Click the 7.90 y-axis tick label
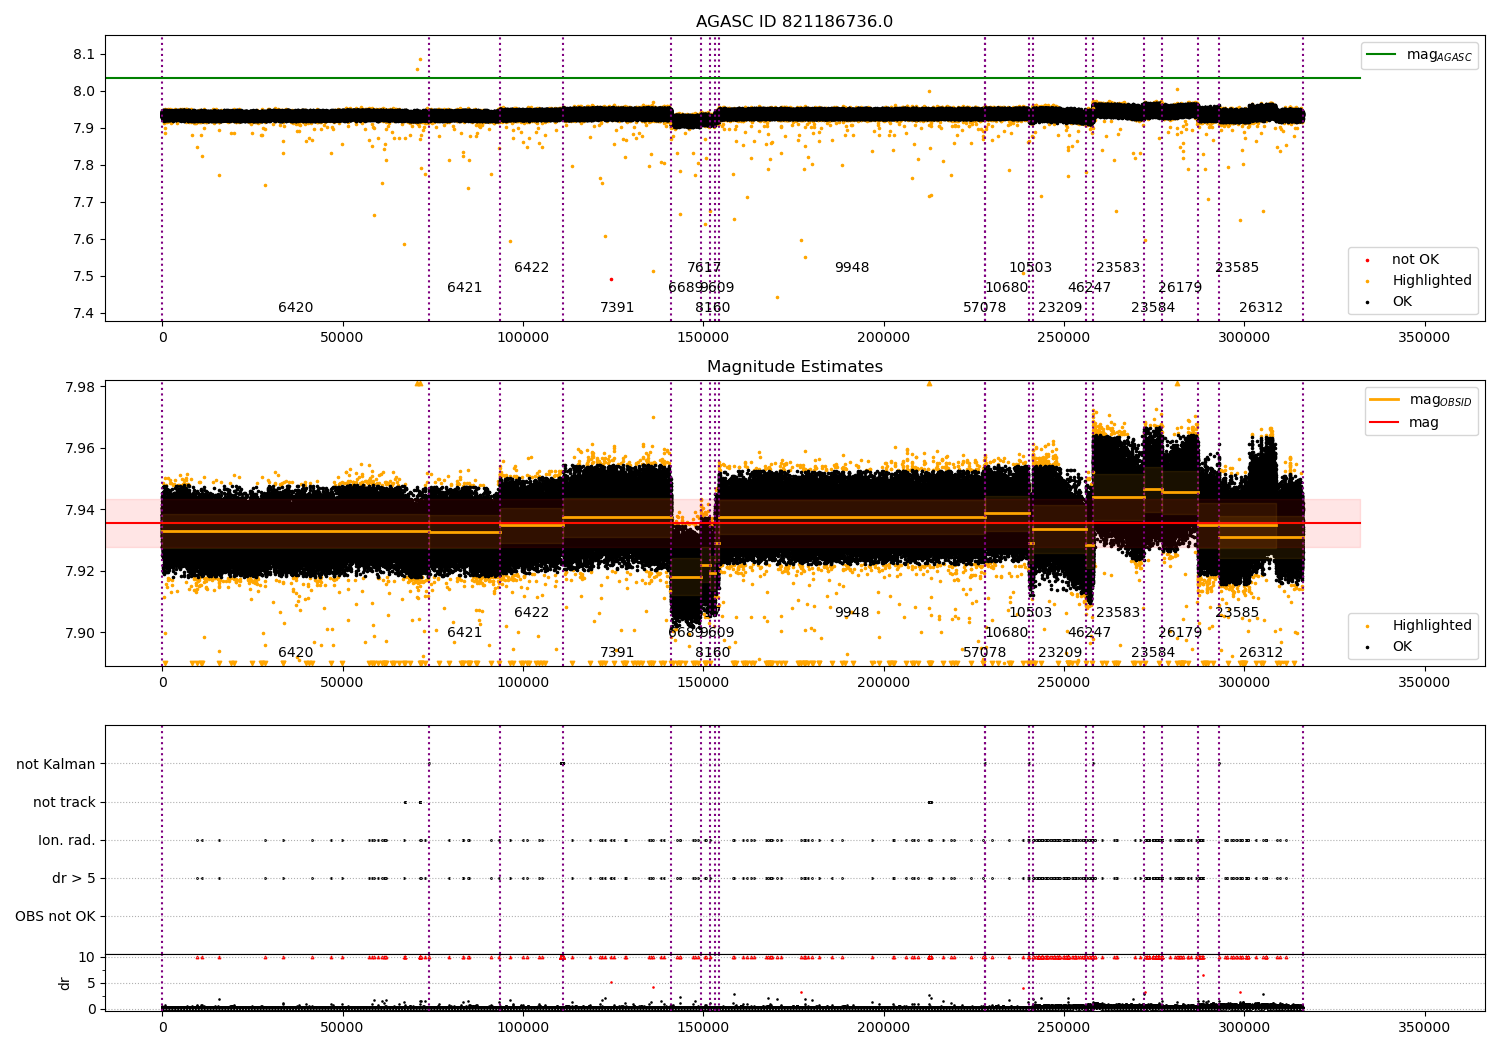Viewport: 1500px width, 1050px height. [80, 633]
